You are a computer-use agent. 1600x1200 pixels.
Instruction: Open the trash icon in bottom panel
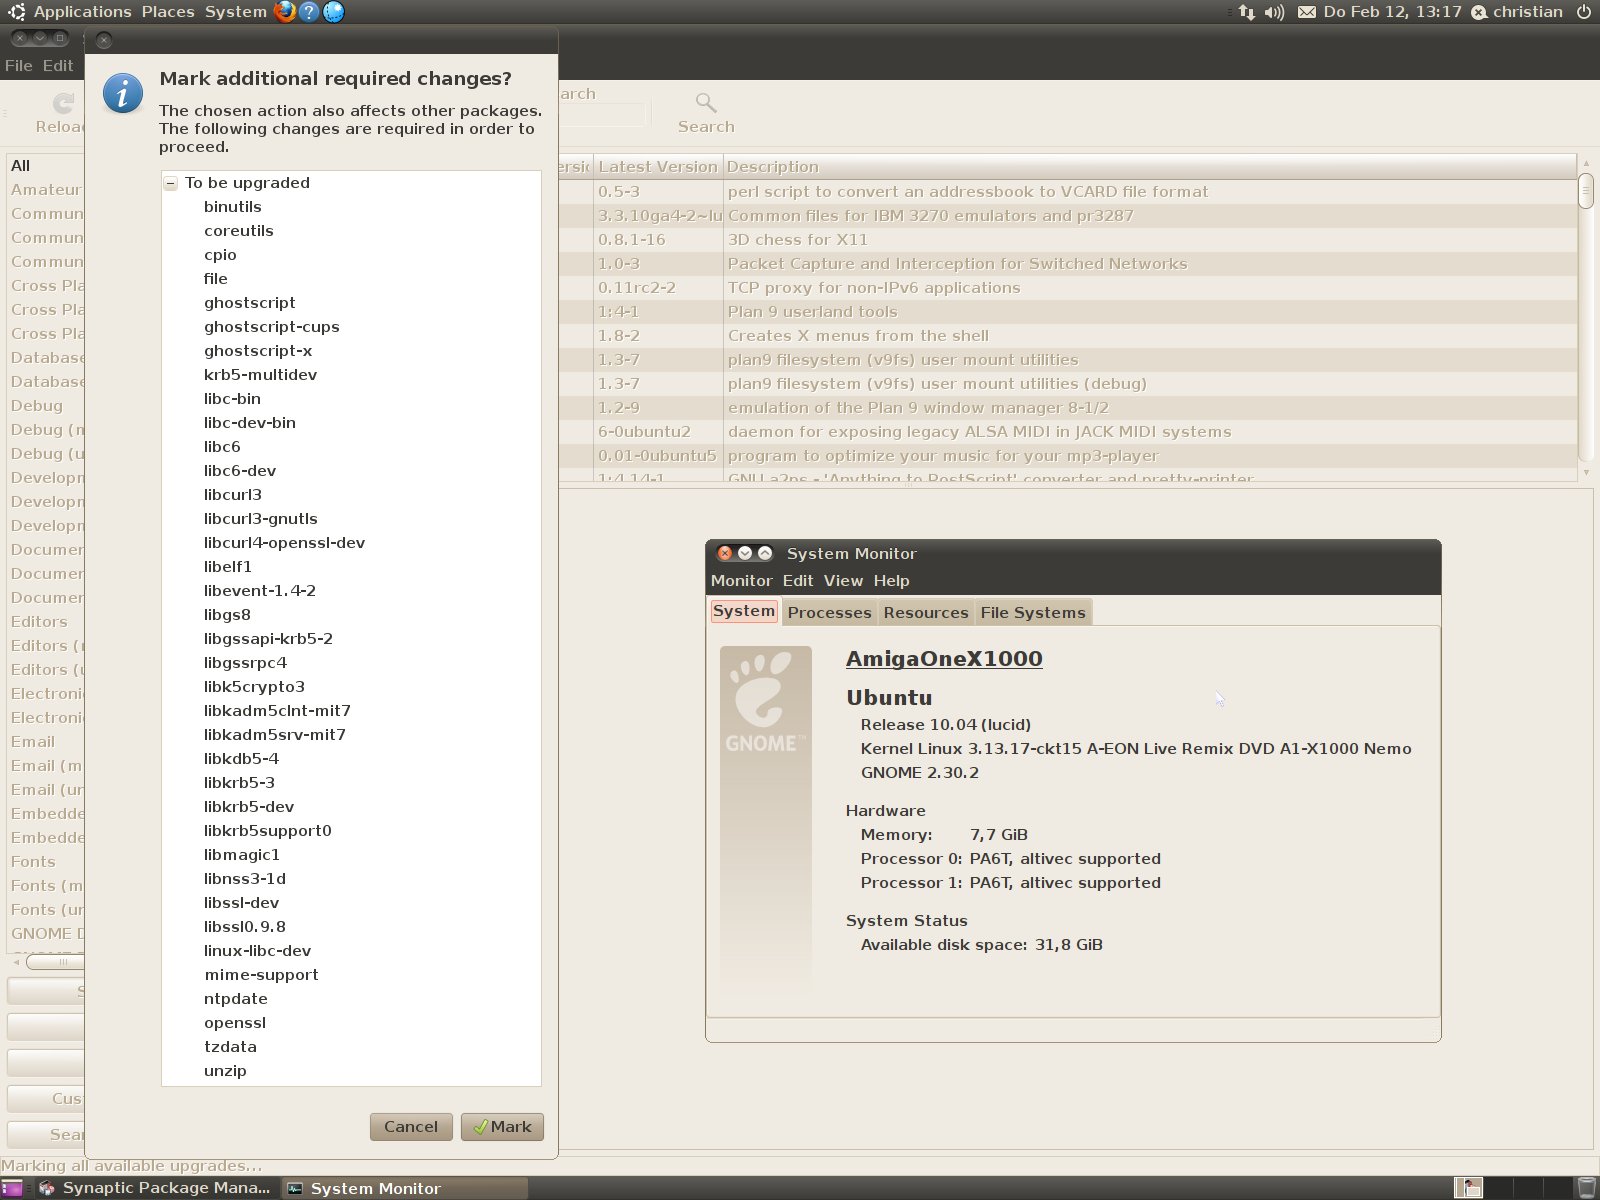click(1586, 1188)
